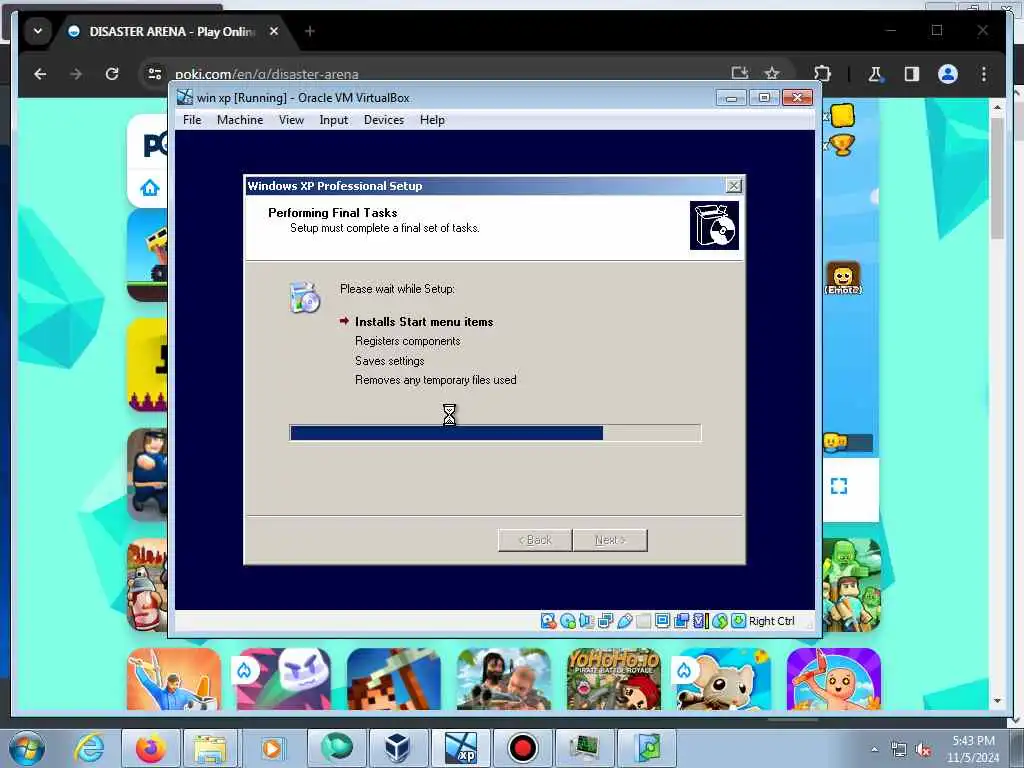The image size is (1024, 768).
Task: Open the system monitor taskbar icon
Action: click(x=584, y=748)
